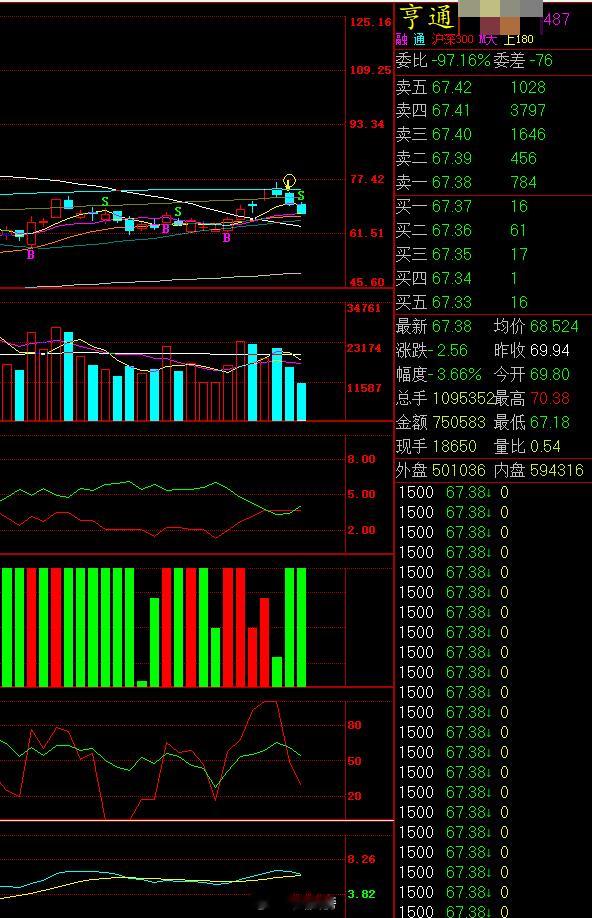Select the 卖四 67.41 ask row

coord(471,111)
